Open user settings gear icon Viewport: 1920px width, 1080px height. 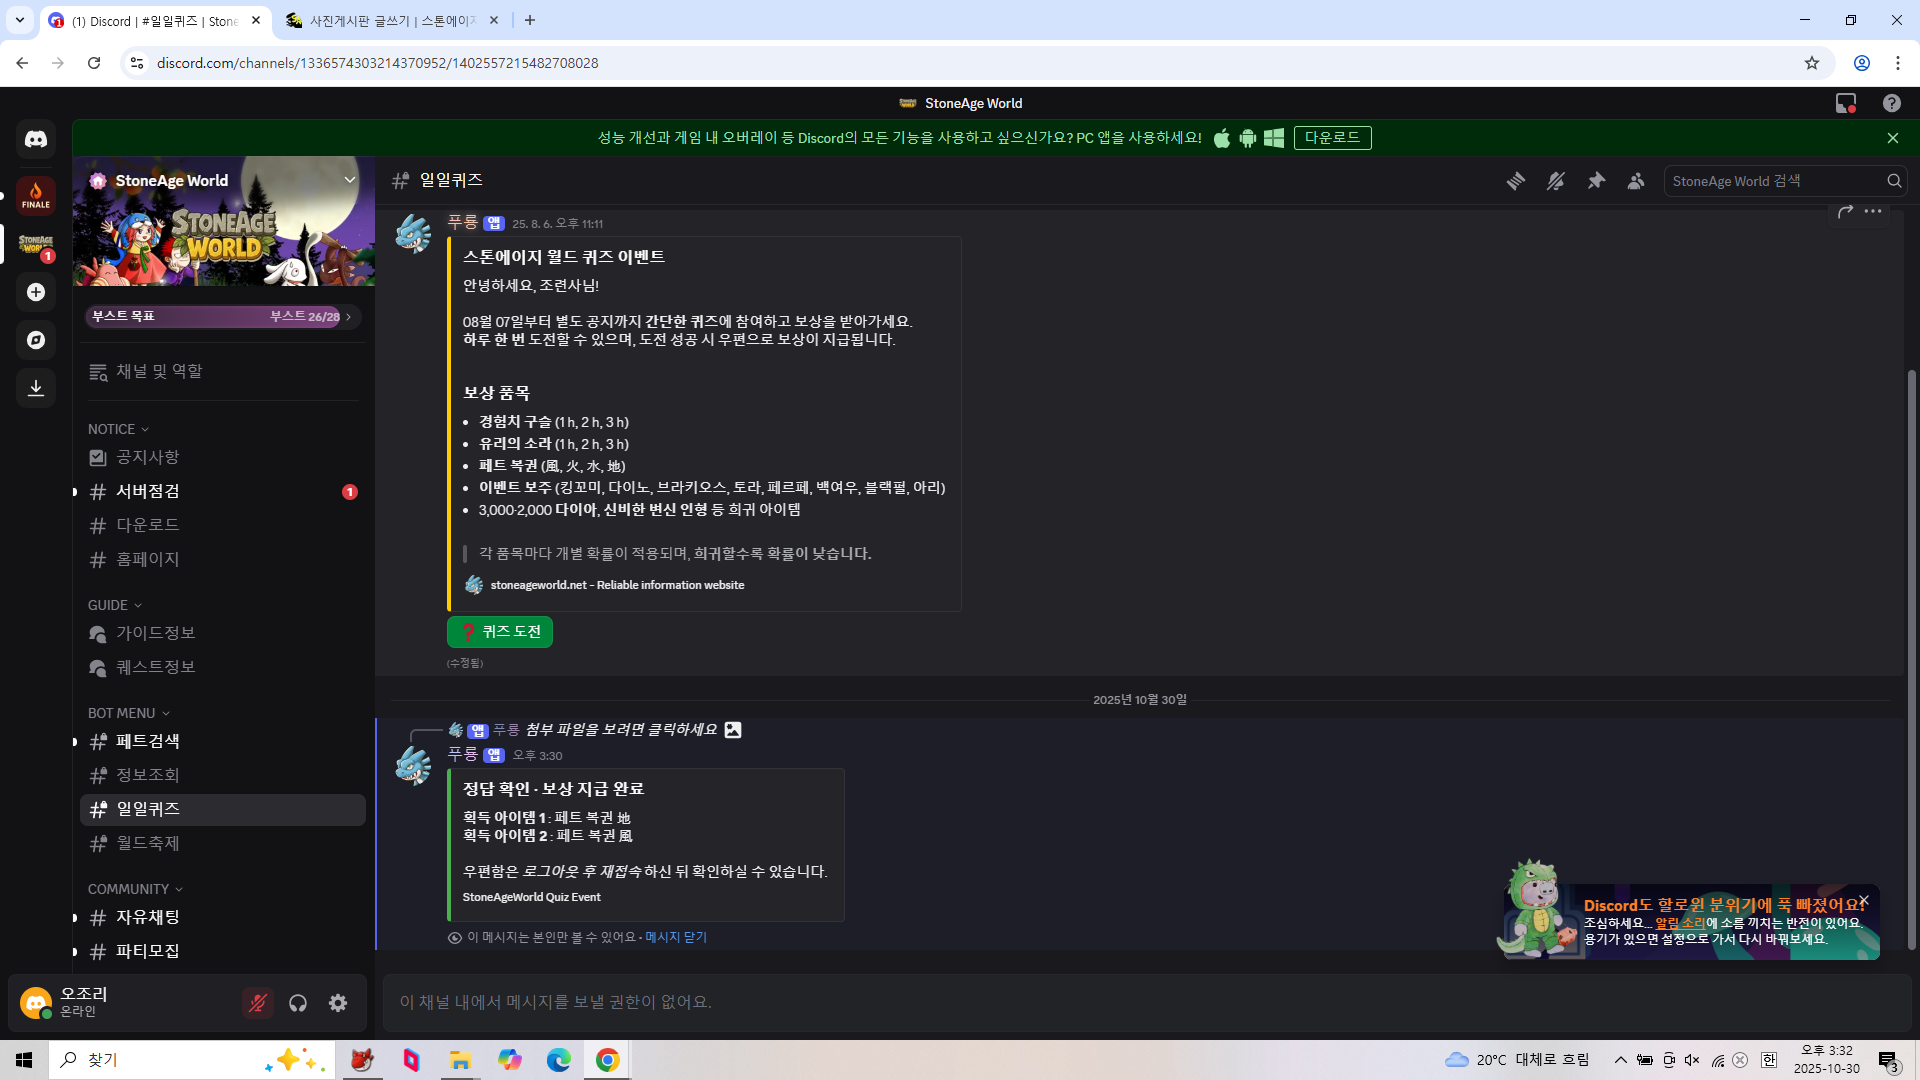(x=338, y=1003)
